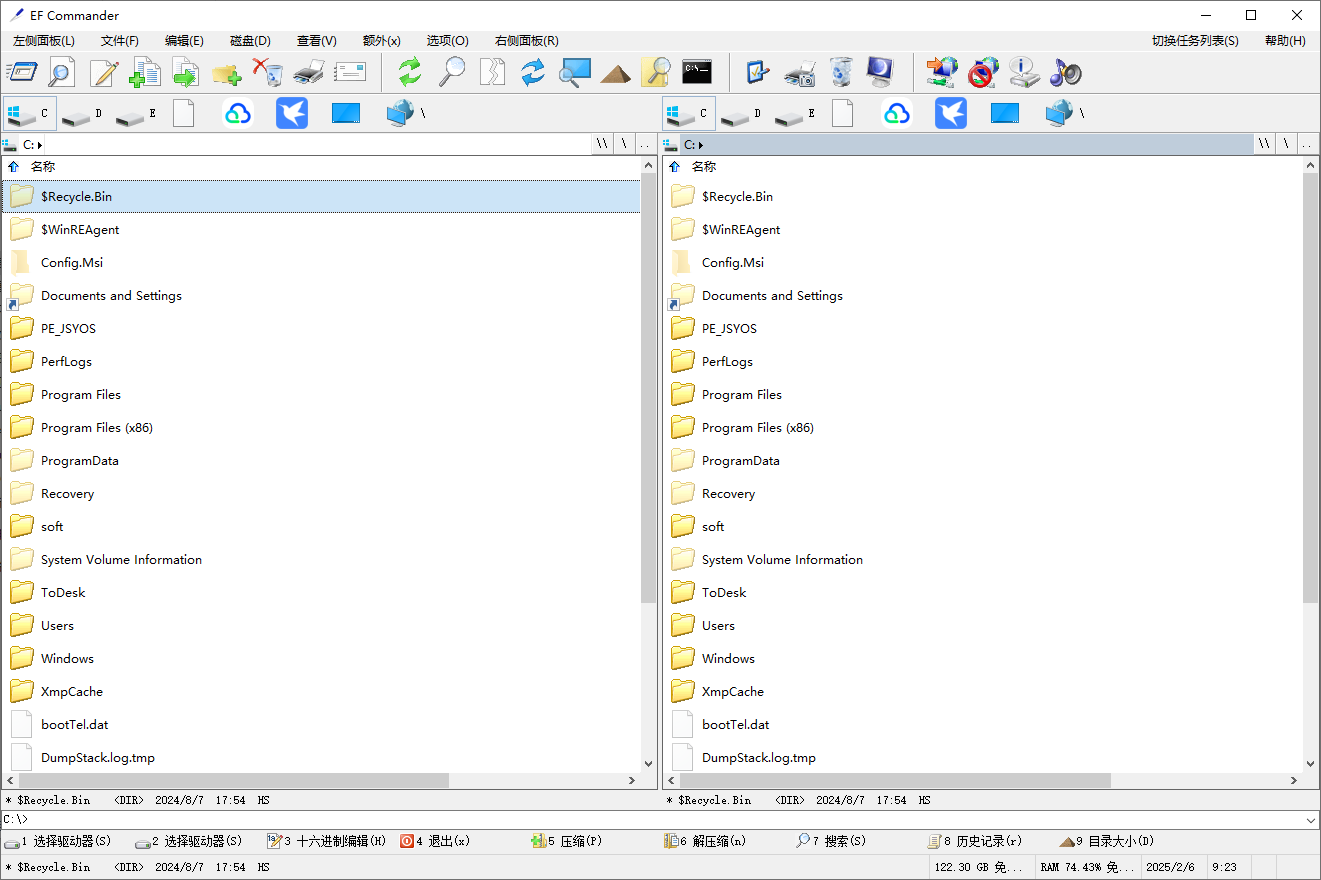
Task: Click function key 6 解压缩(n)
Action: click(x=705, y=841)
